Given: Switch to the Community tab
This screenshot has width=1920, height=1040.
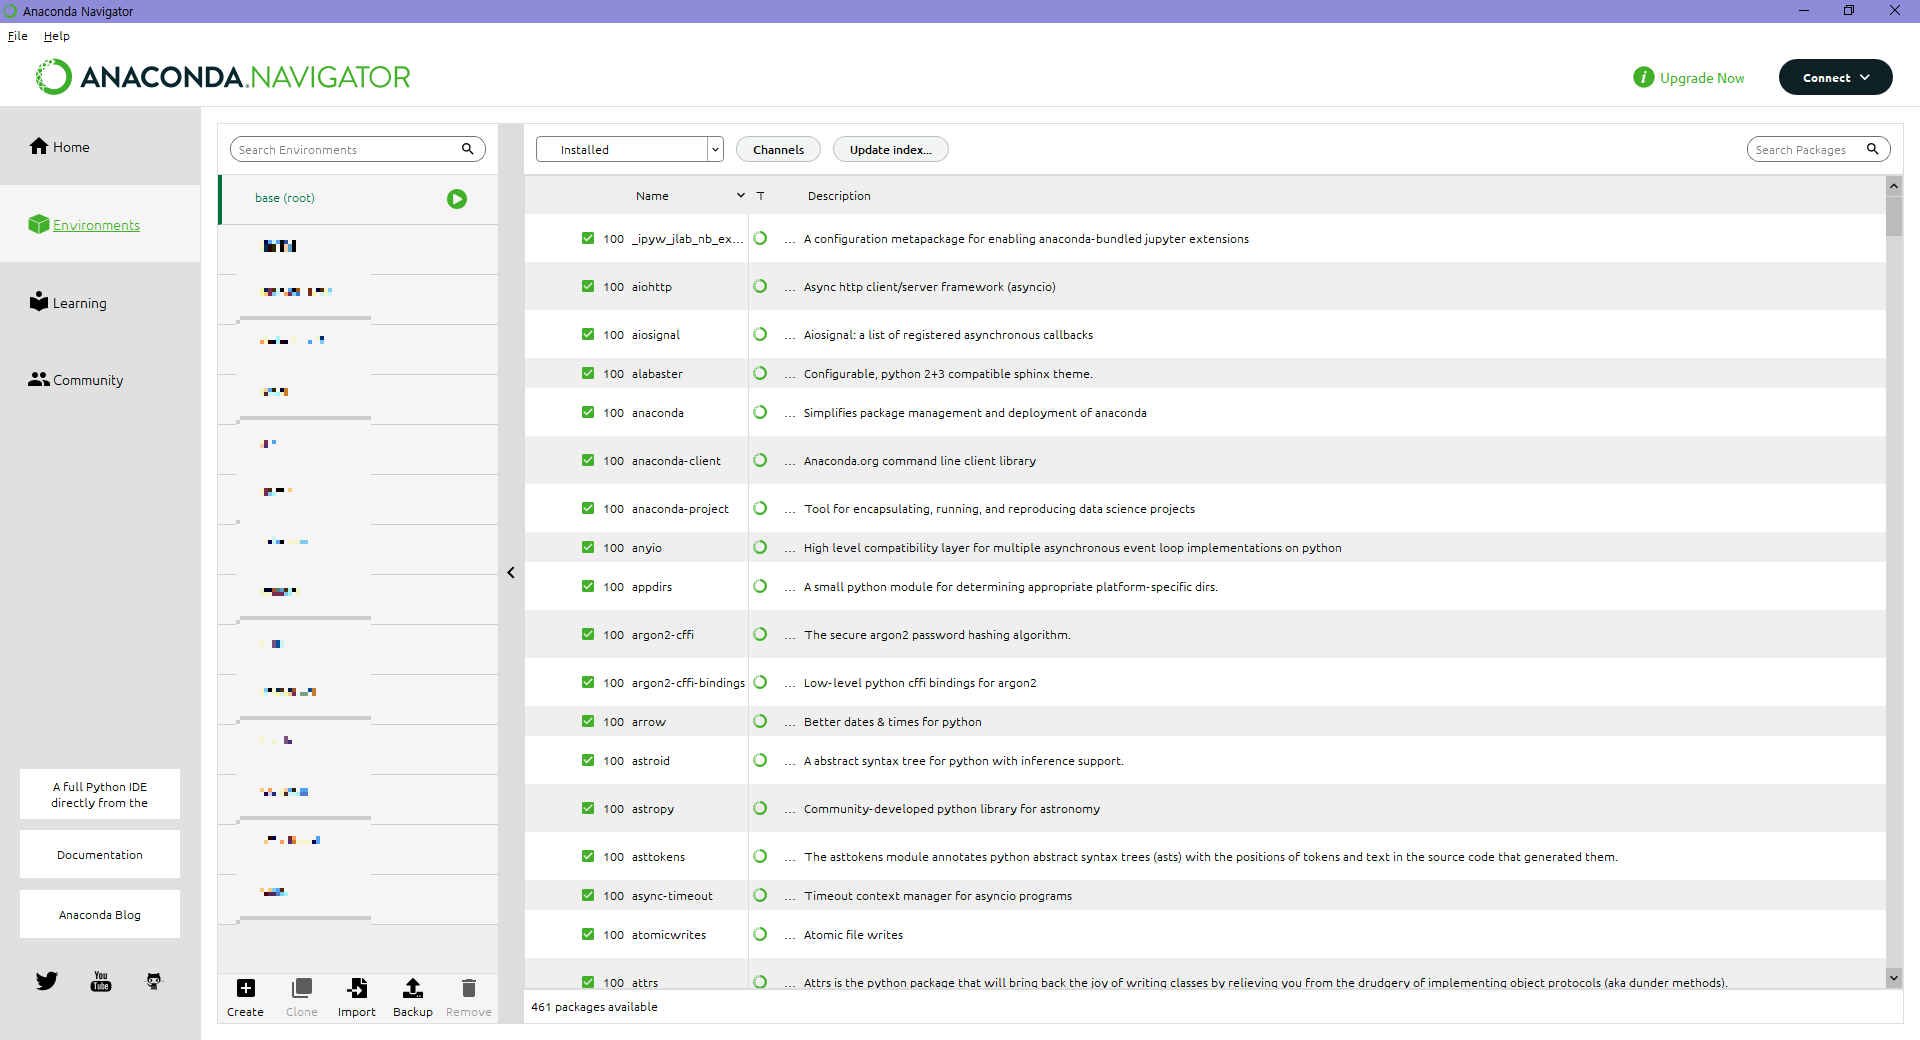Looking at the screenshot, I should 100,379.
